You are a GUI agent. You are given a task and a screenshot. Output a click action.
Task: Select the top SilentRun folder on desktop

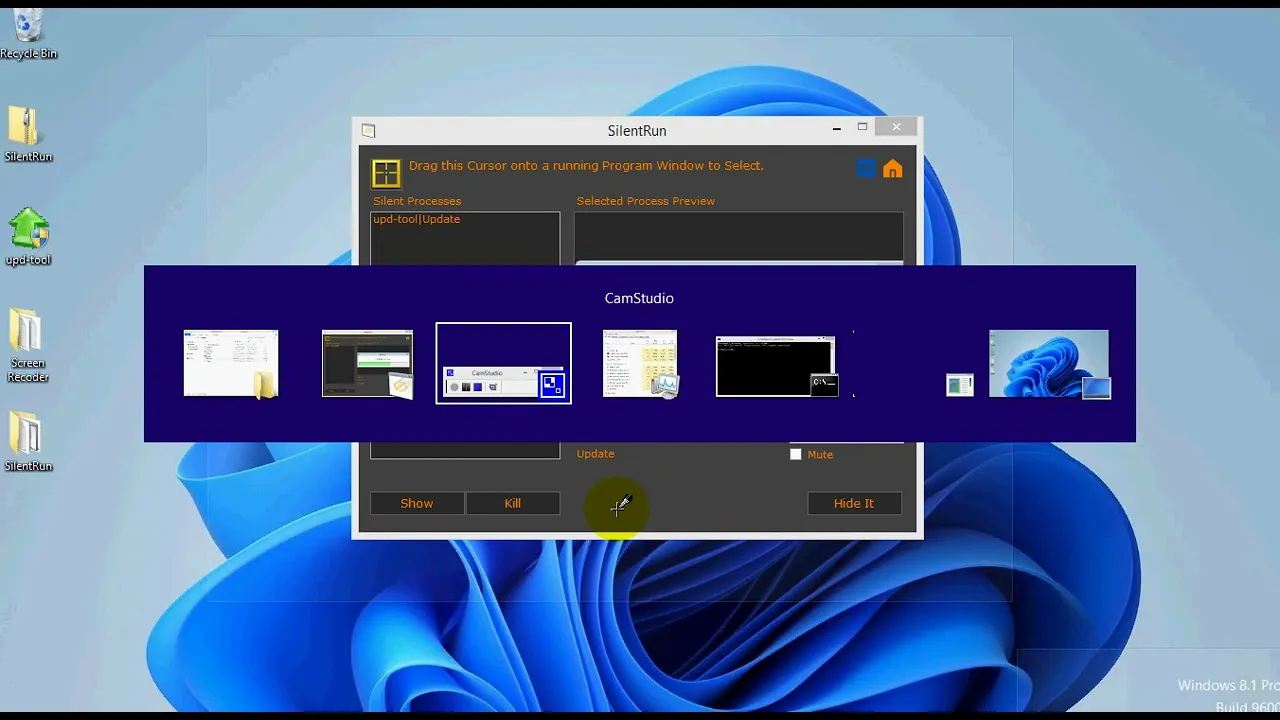click(28, 134)
